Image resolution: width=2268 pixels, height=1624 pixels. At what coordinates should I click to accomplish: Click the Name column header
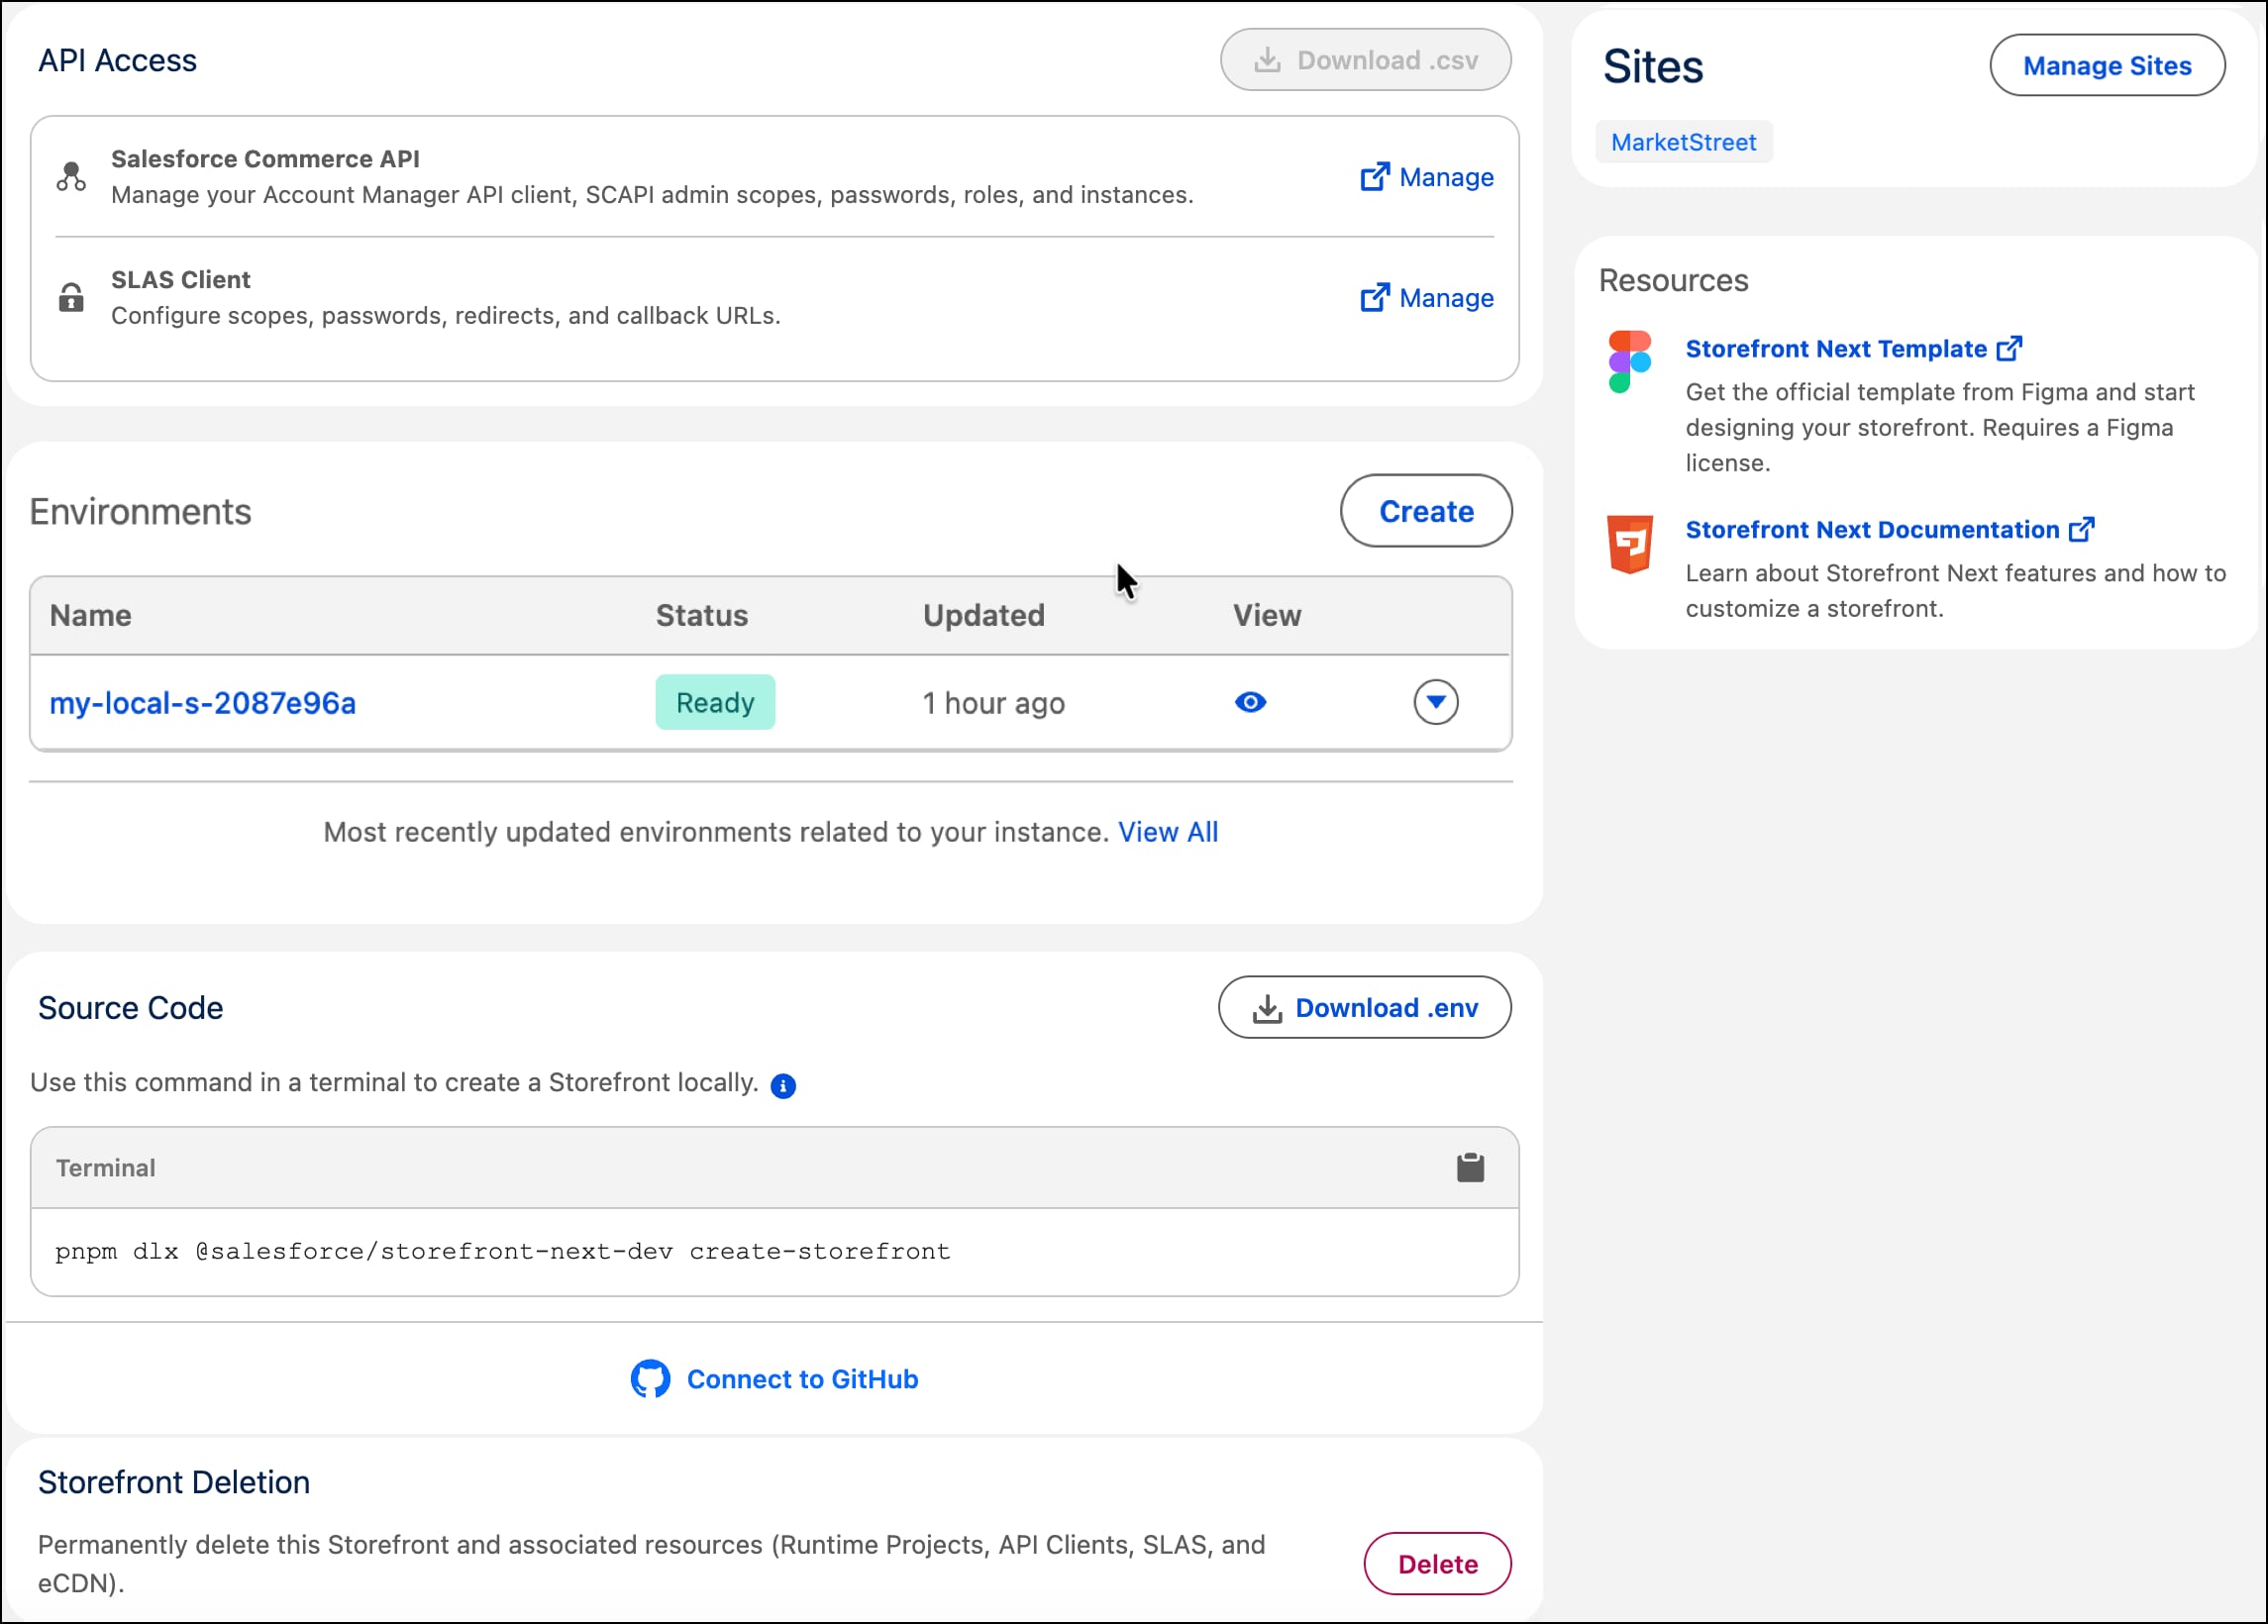pos(91,615)
